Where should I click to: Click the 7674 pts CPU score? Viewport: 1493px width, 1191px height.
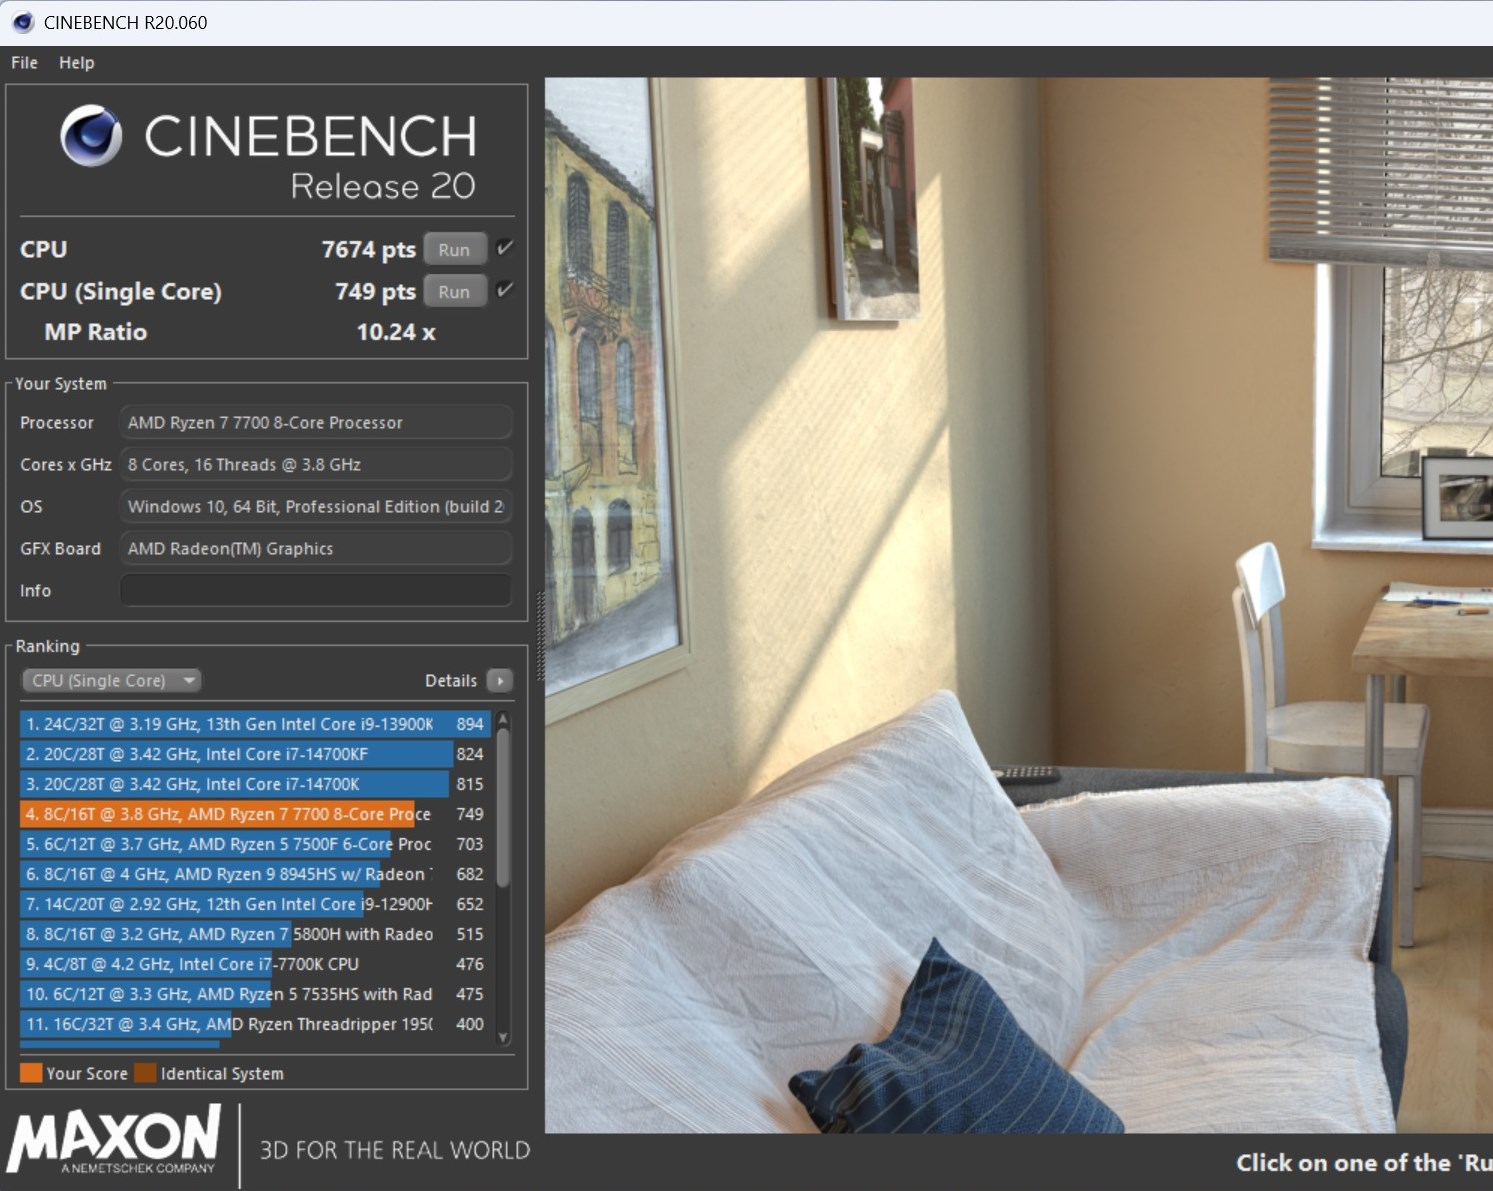coord(368,249)
